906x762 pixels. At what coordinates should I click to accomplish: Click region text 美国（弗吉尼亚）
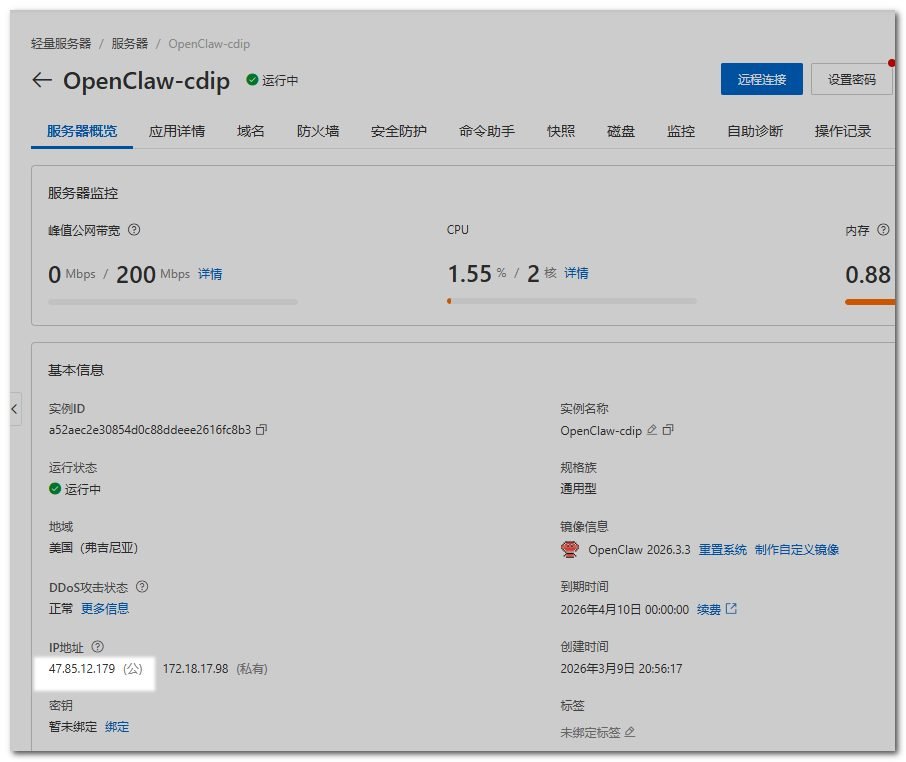pos(94,548)
